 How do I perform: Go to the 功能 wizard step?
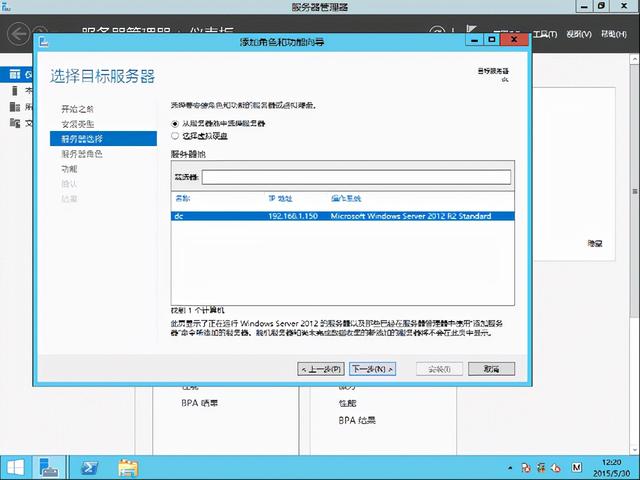point(69,169)
